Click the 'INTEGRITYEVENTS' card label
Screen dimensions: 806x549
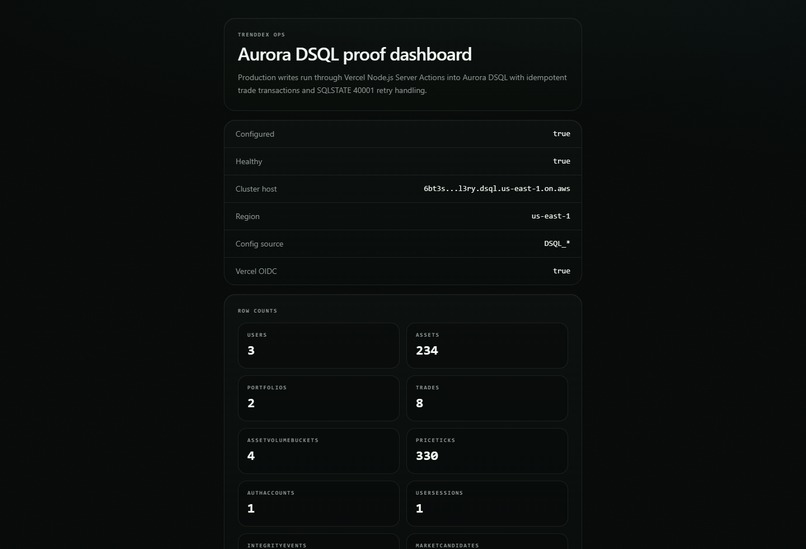pyautogui.click(x=277, y=545)
